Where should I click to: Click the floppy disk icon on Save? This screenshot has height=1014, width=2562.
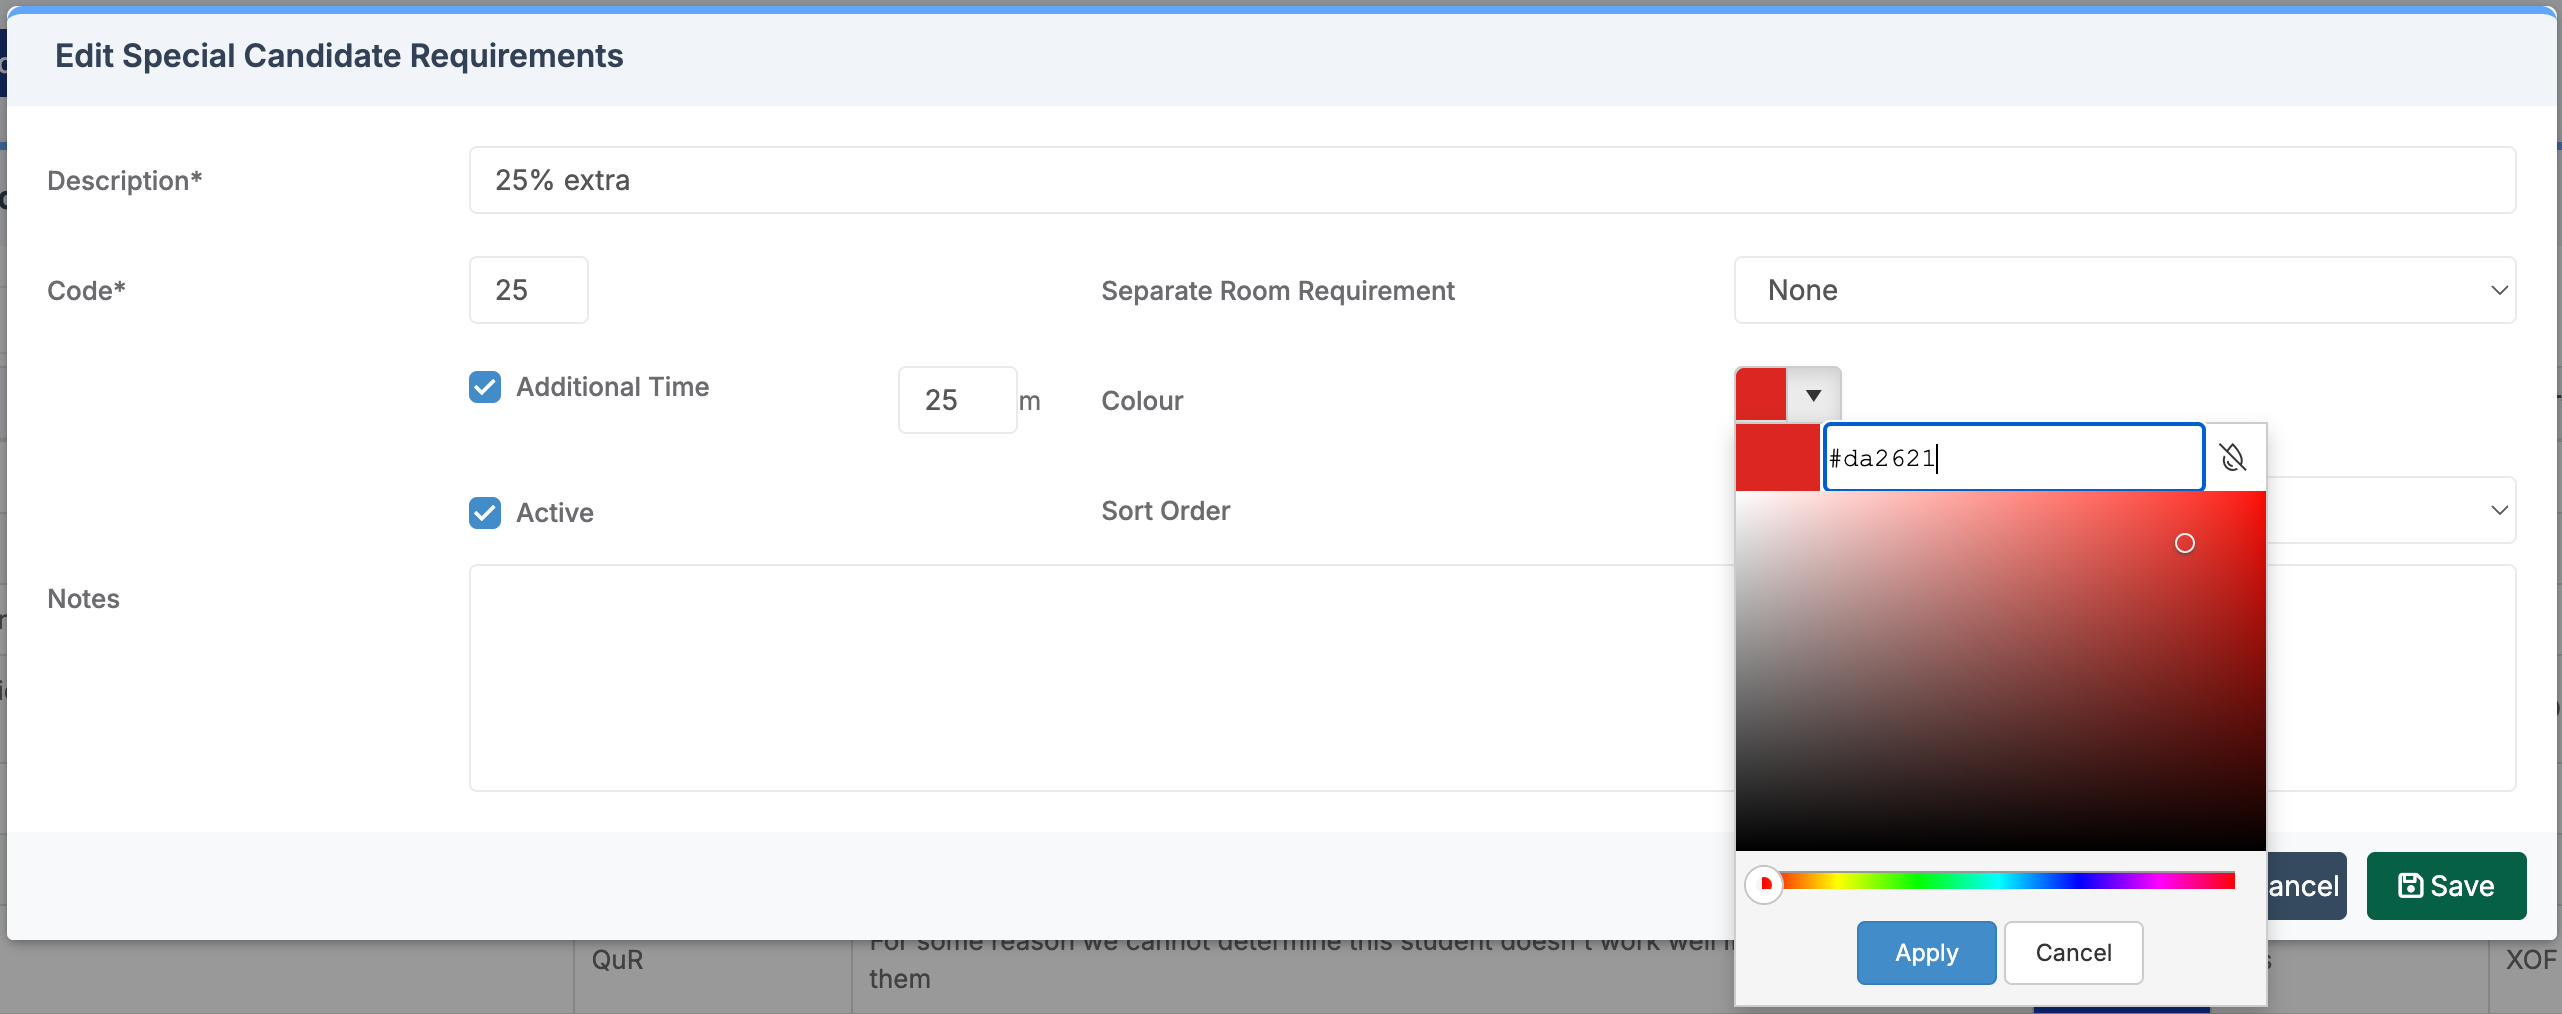pos(2410,886)
